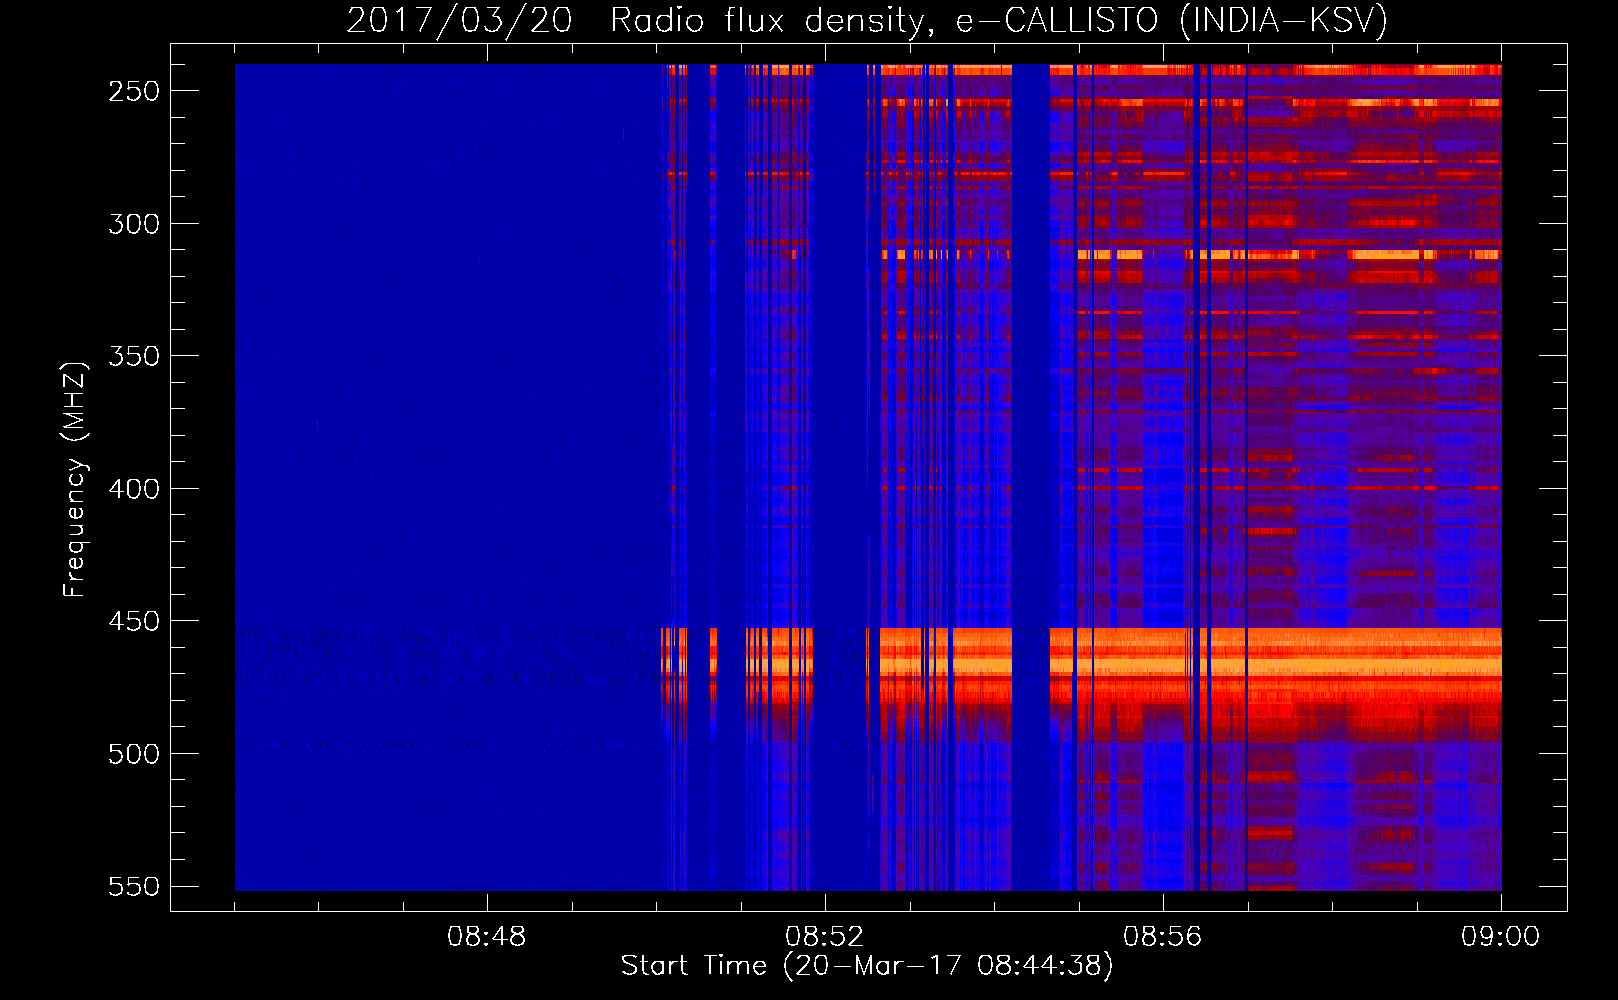Click the 'Frequency (MHZ)' axis label
The image size is (1618, 1000).
click(x=74, y=479)
